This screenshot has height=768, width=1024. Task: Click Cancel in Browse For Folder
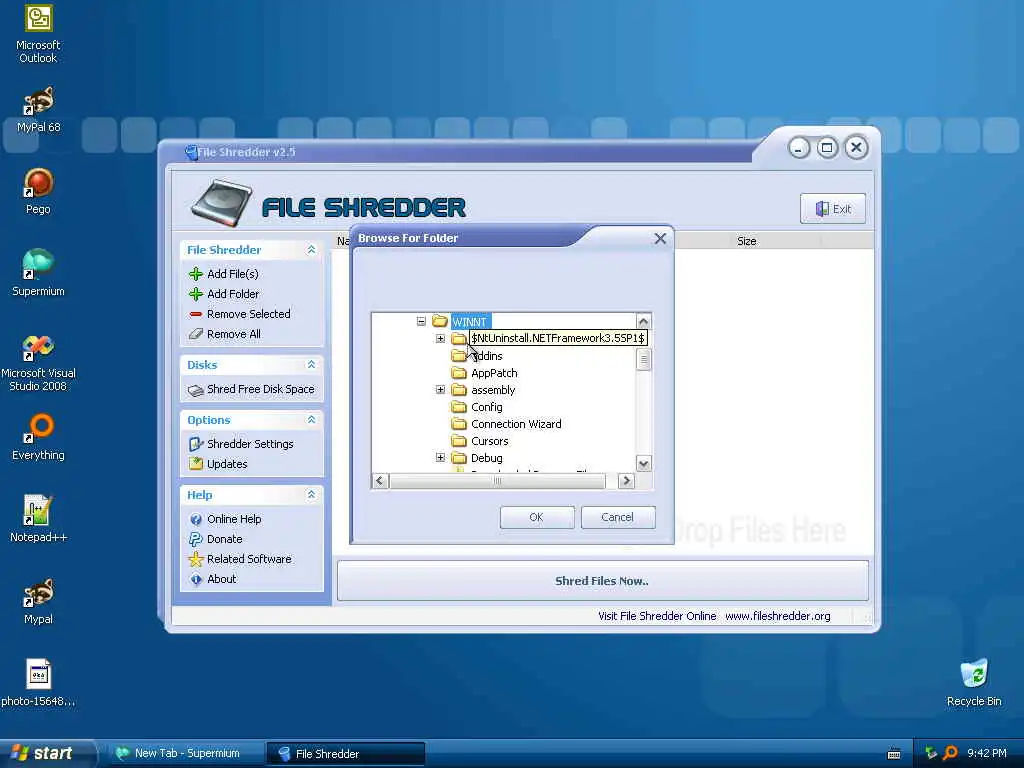pos(617,517)
